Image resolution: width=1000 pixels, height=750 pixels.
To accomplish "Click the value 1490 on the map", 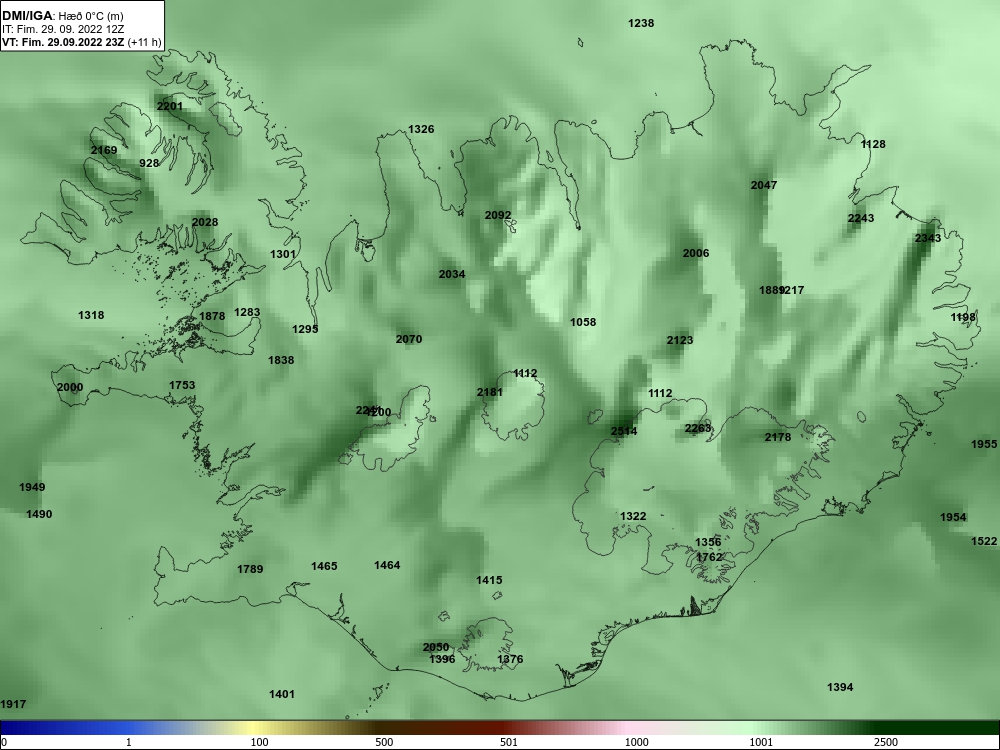I will pos(39,514).
